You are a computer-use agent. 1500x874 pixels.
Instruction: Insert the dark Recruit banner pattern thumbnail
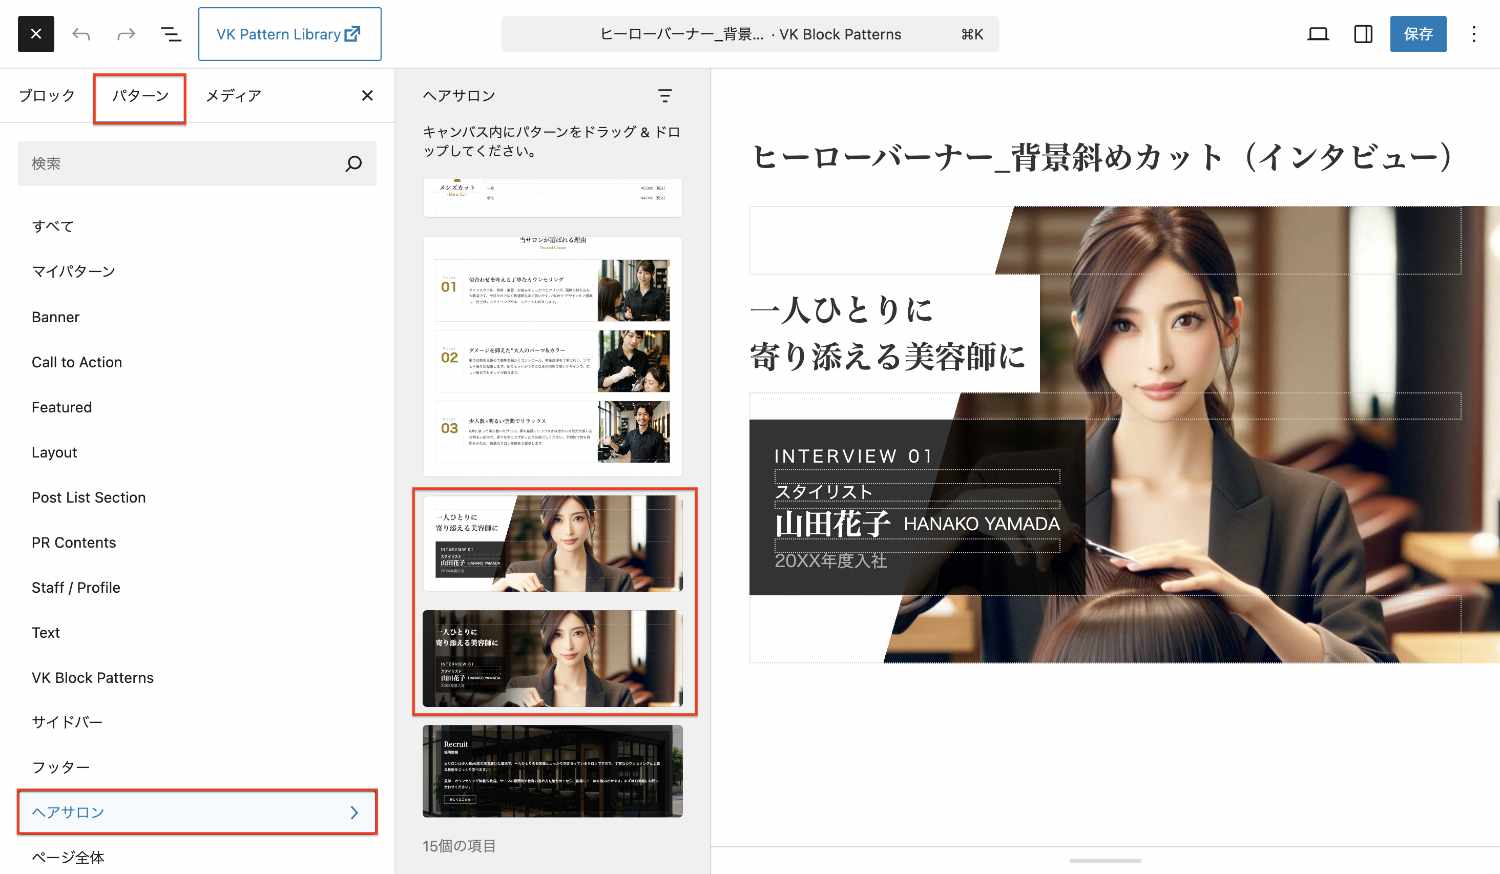[x=552, y=771]
